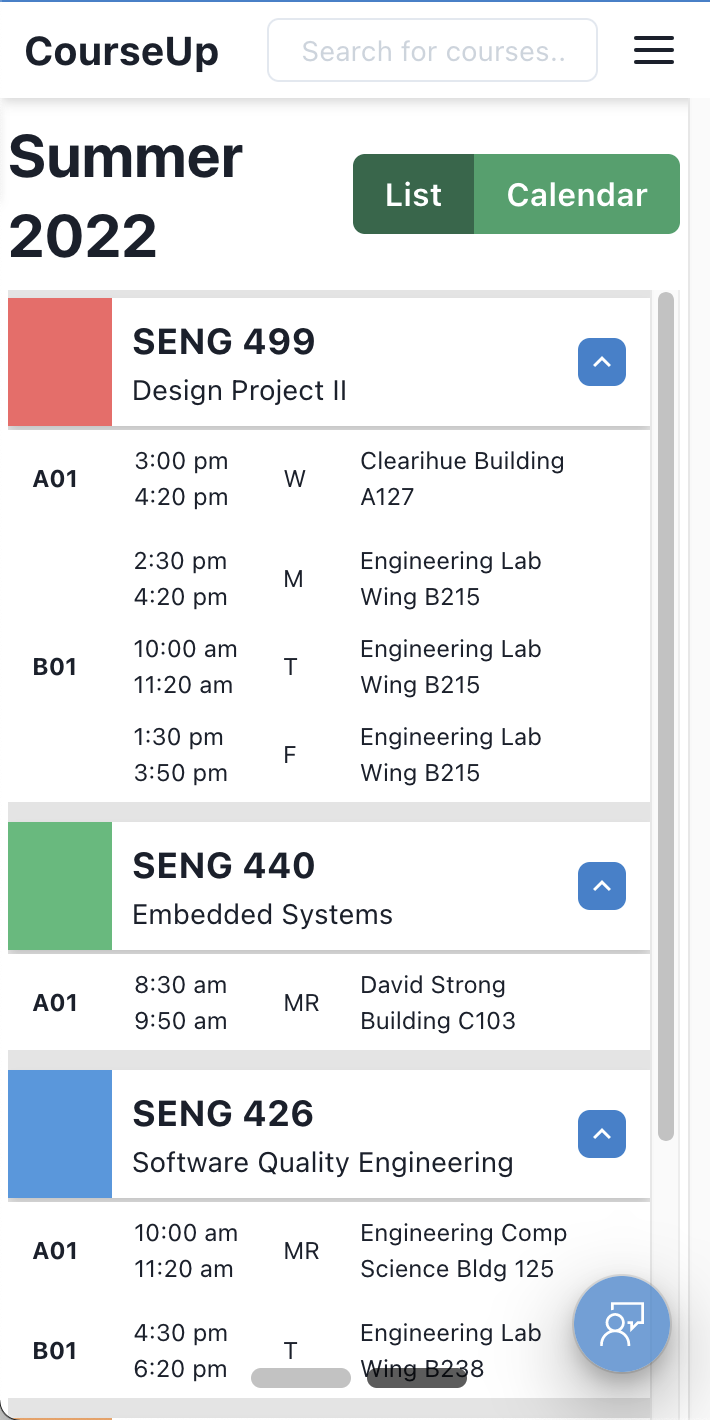The image size is (710, 1420).
Task: Click the vertical course list scrollbar
Action: (666, 715)
